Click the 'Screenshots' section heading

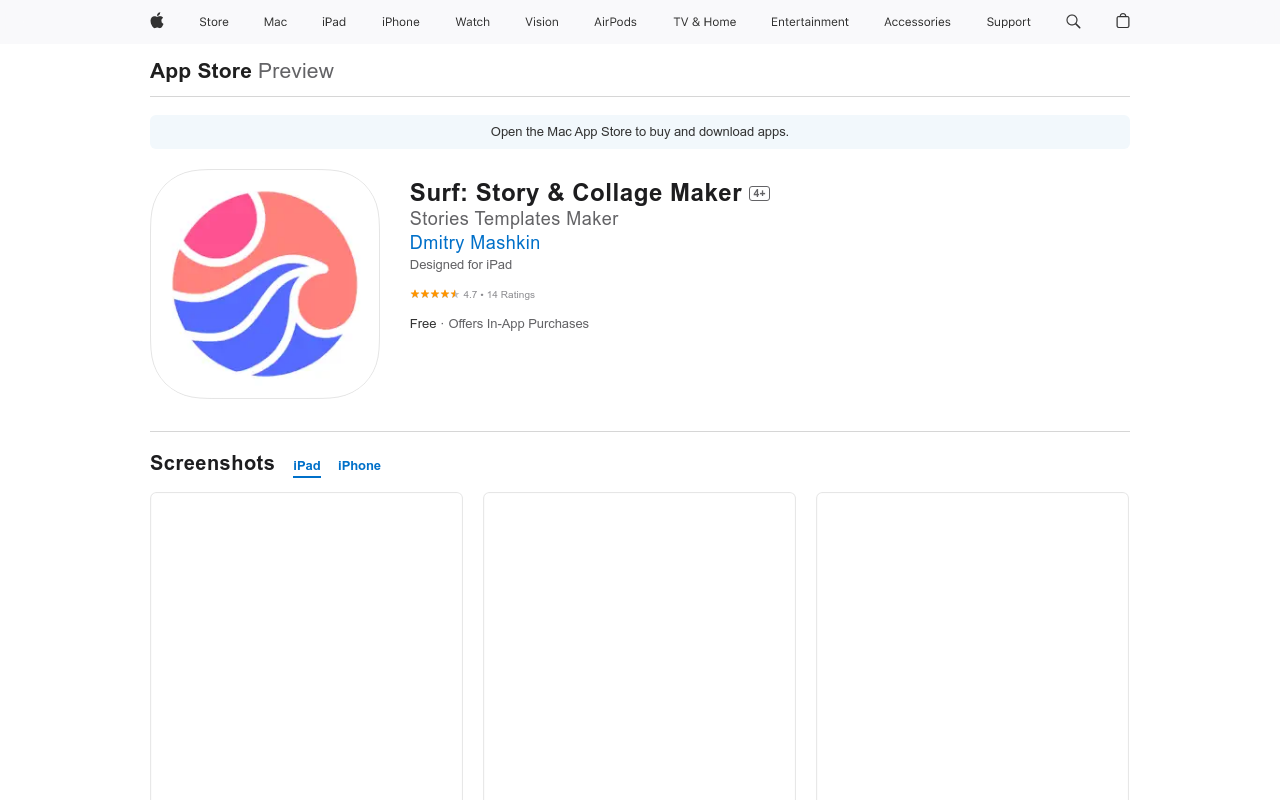[212, 463]
